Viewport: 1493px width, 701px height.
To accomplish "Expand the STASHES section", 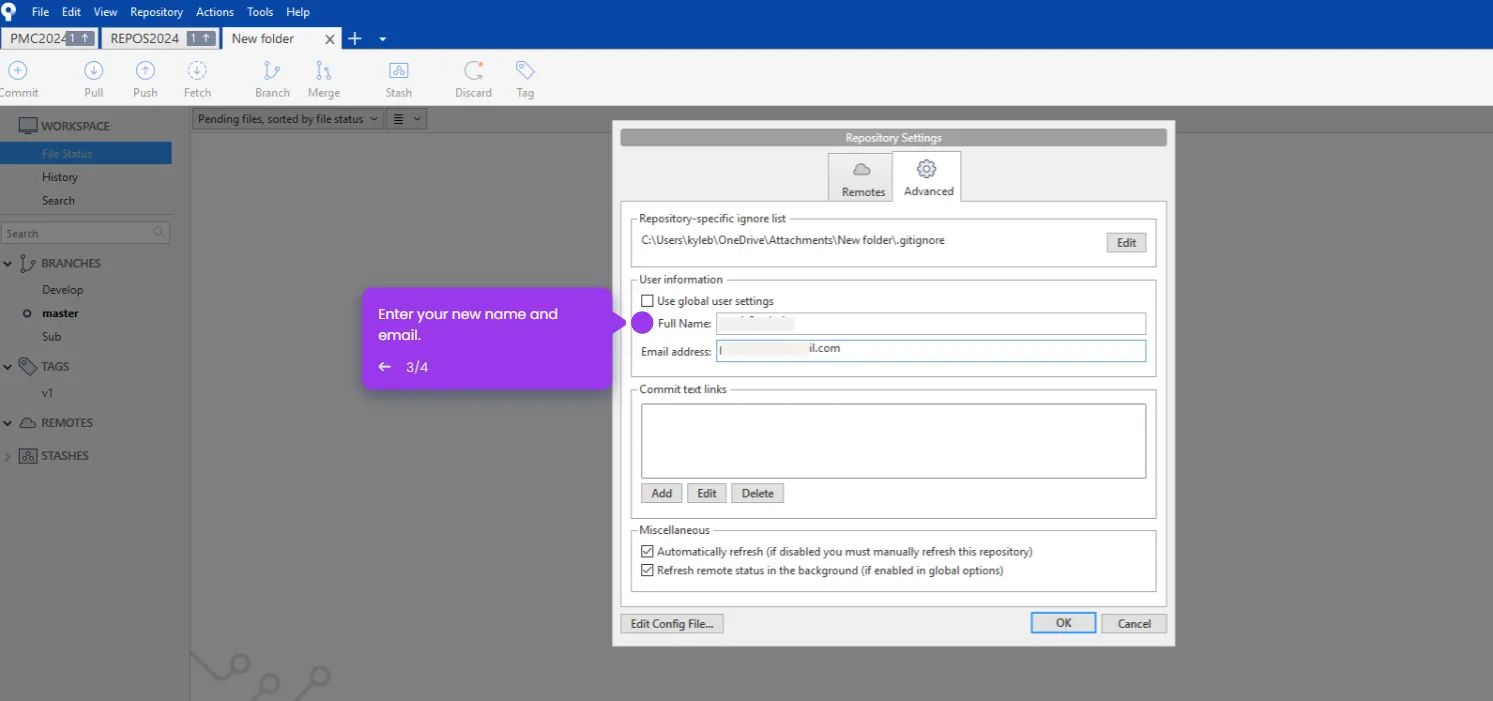I will point(8,456).
